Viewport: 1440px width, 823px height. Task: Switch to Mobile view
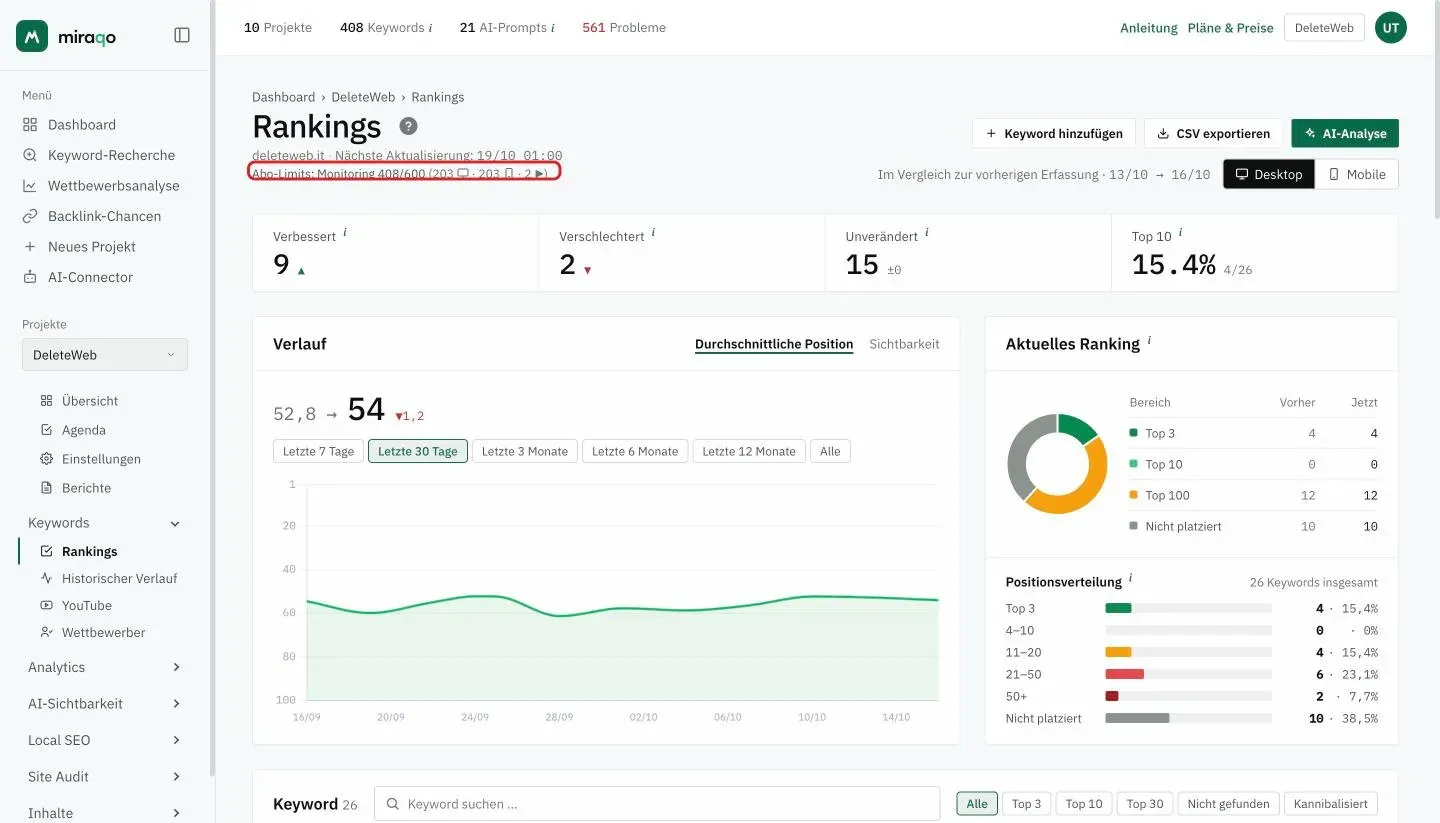click(1356, 174)
